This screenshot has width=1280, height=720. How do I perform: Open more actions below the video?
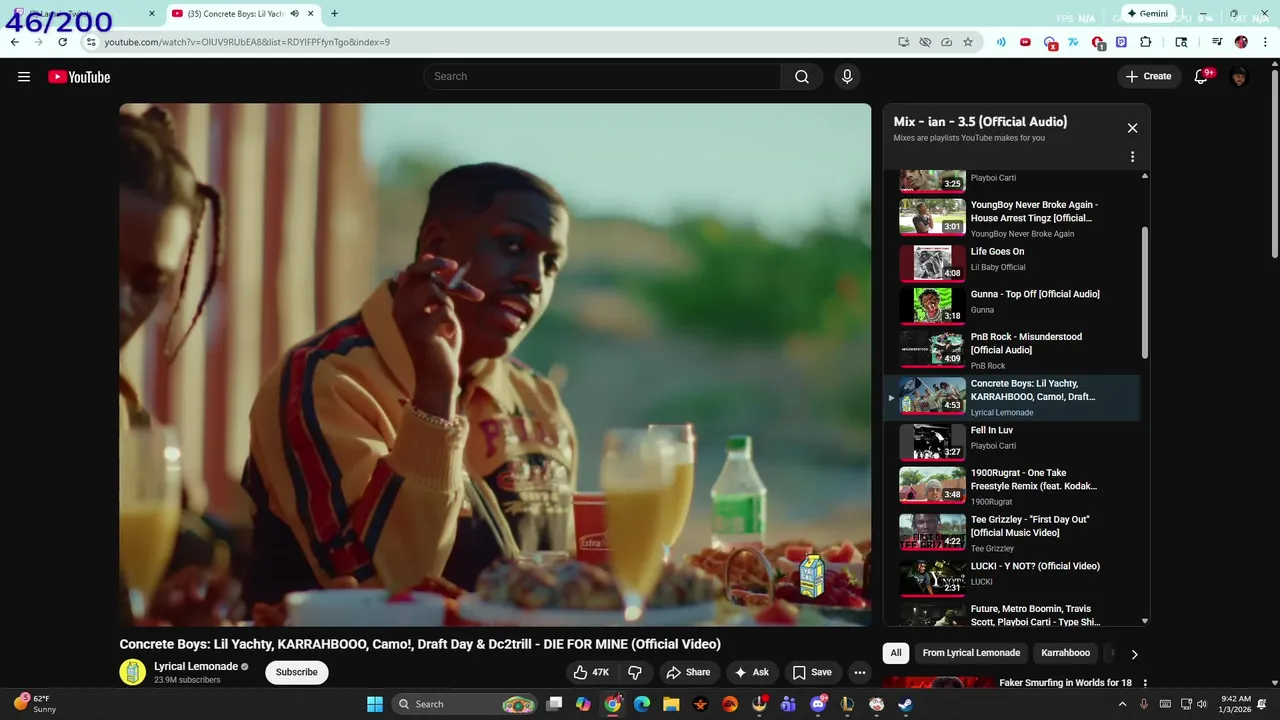click(859, 672)
